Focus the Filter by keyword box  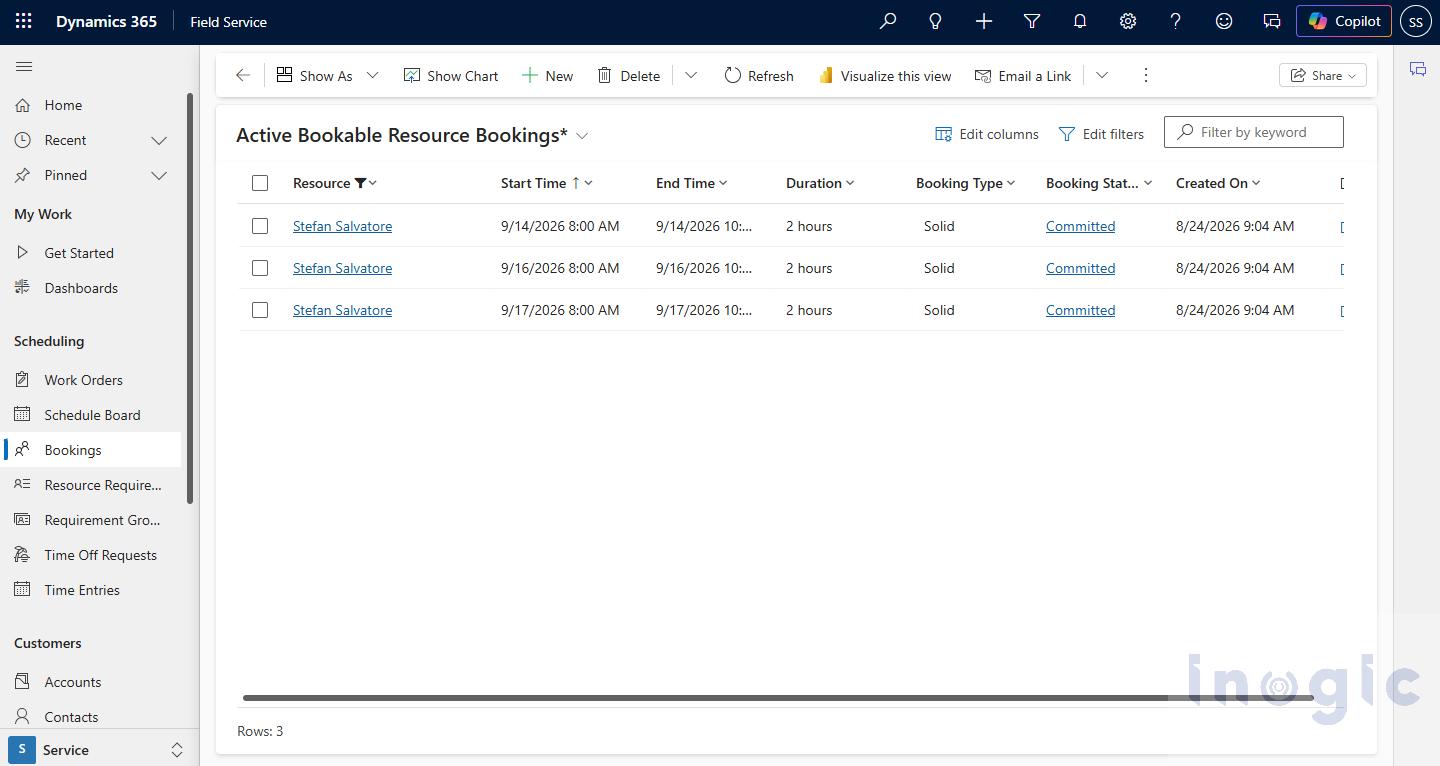click(1253, 132)
